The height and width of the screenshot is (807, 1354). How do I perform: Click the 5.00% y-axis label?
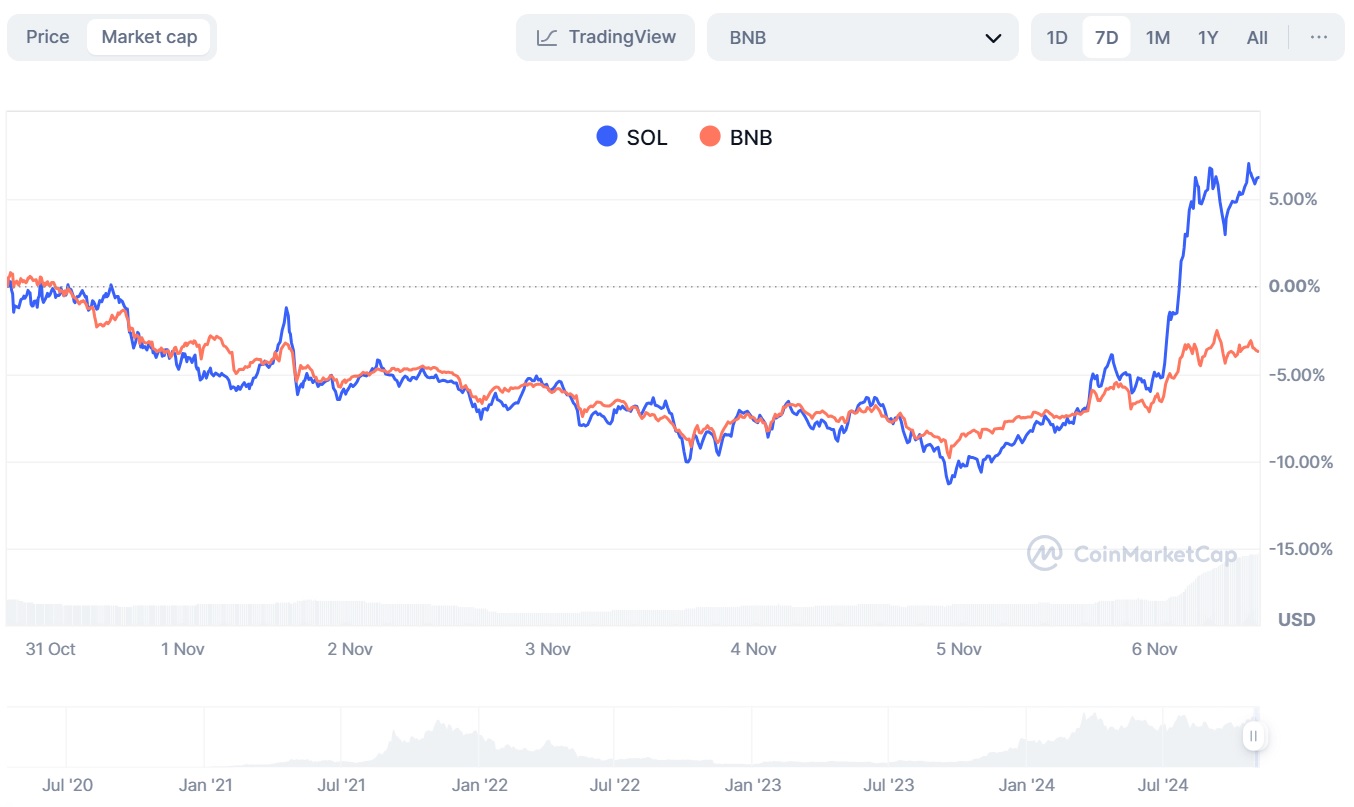(x=1294, y=199)
